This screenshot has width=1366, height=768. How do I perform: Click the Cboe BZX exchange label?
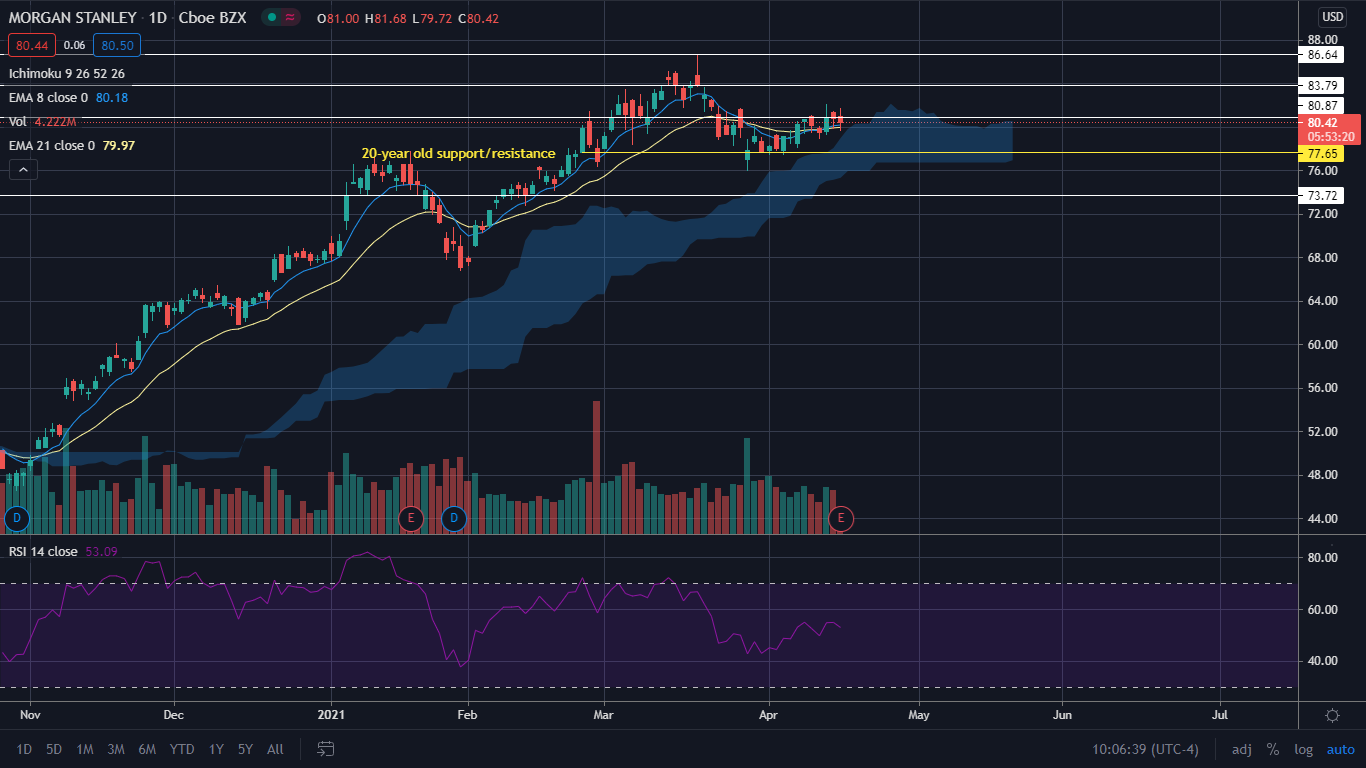(211, 17)
